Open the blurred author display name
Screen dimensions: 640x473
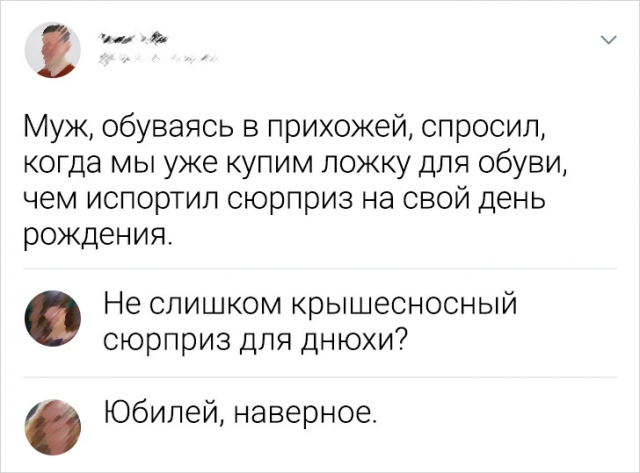[x=131, y=40]
